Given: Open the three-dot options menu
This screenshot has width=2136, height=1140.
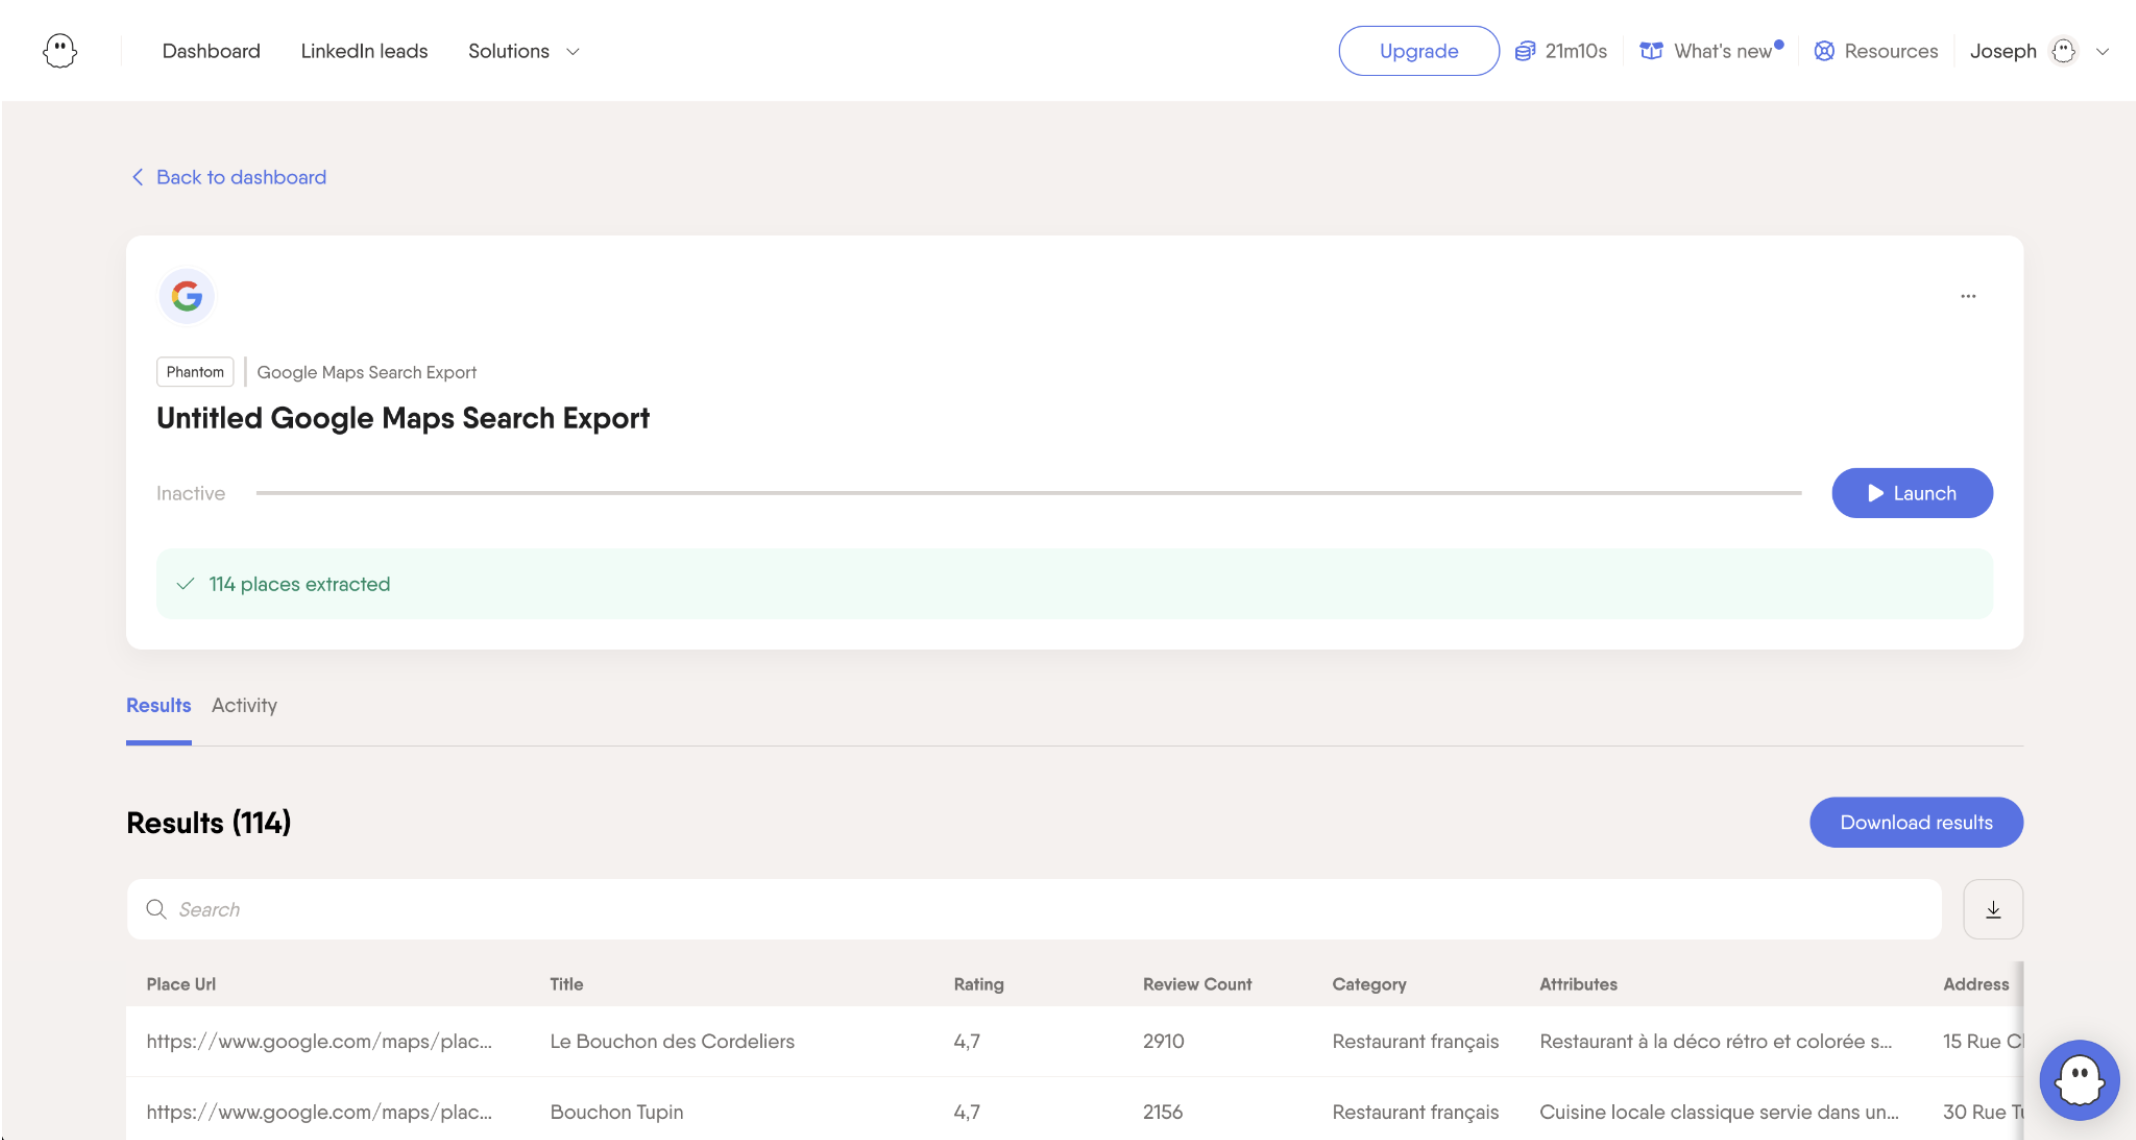Looking at the screenshot, I should pyautogui.click(x=1968, y=296).
